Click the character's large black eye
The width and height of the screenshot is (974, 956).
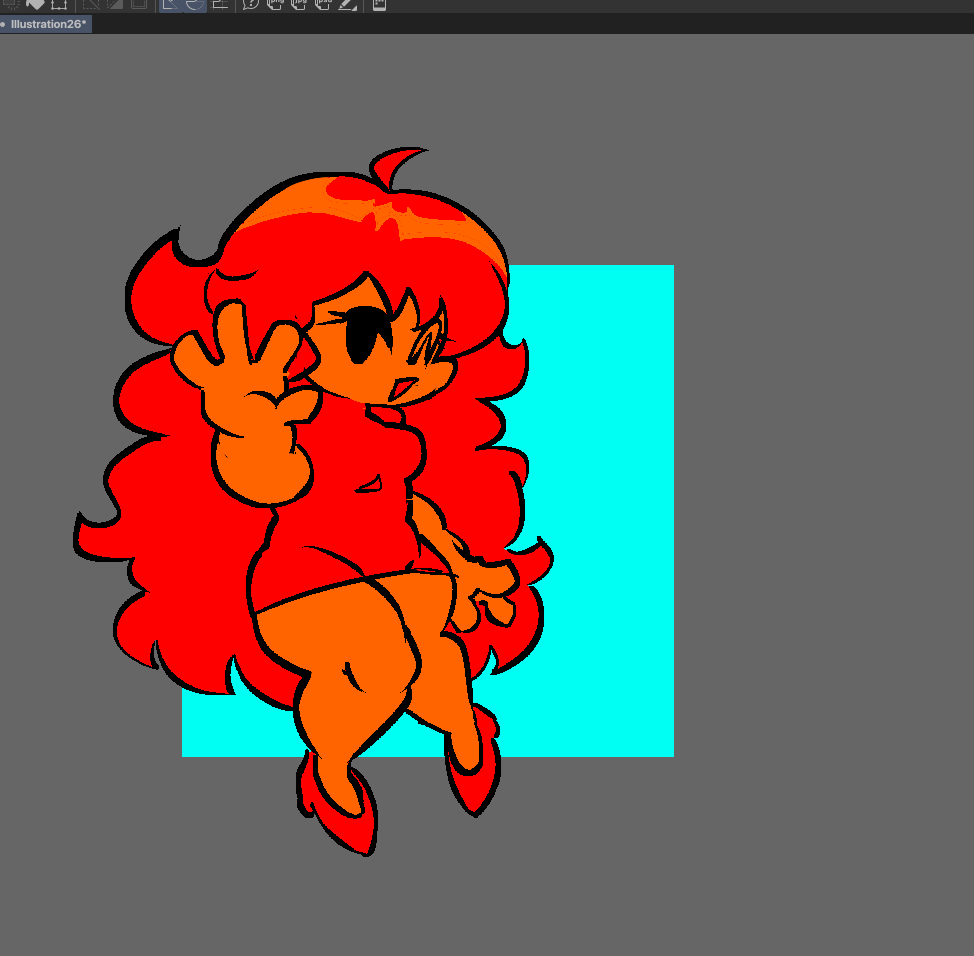click(x=362, y=337)
